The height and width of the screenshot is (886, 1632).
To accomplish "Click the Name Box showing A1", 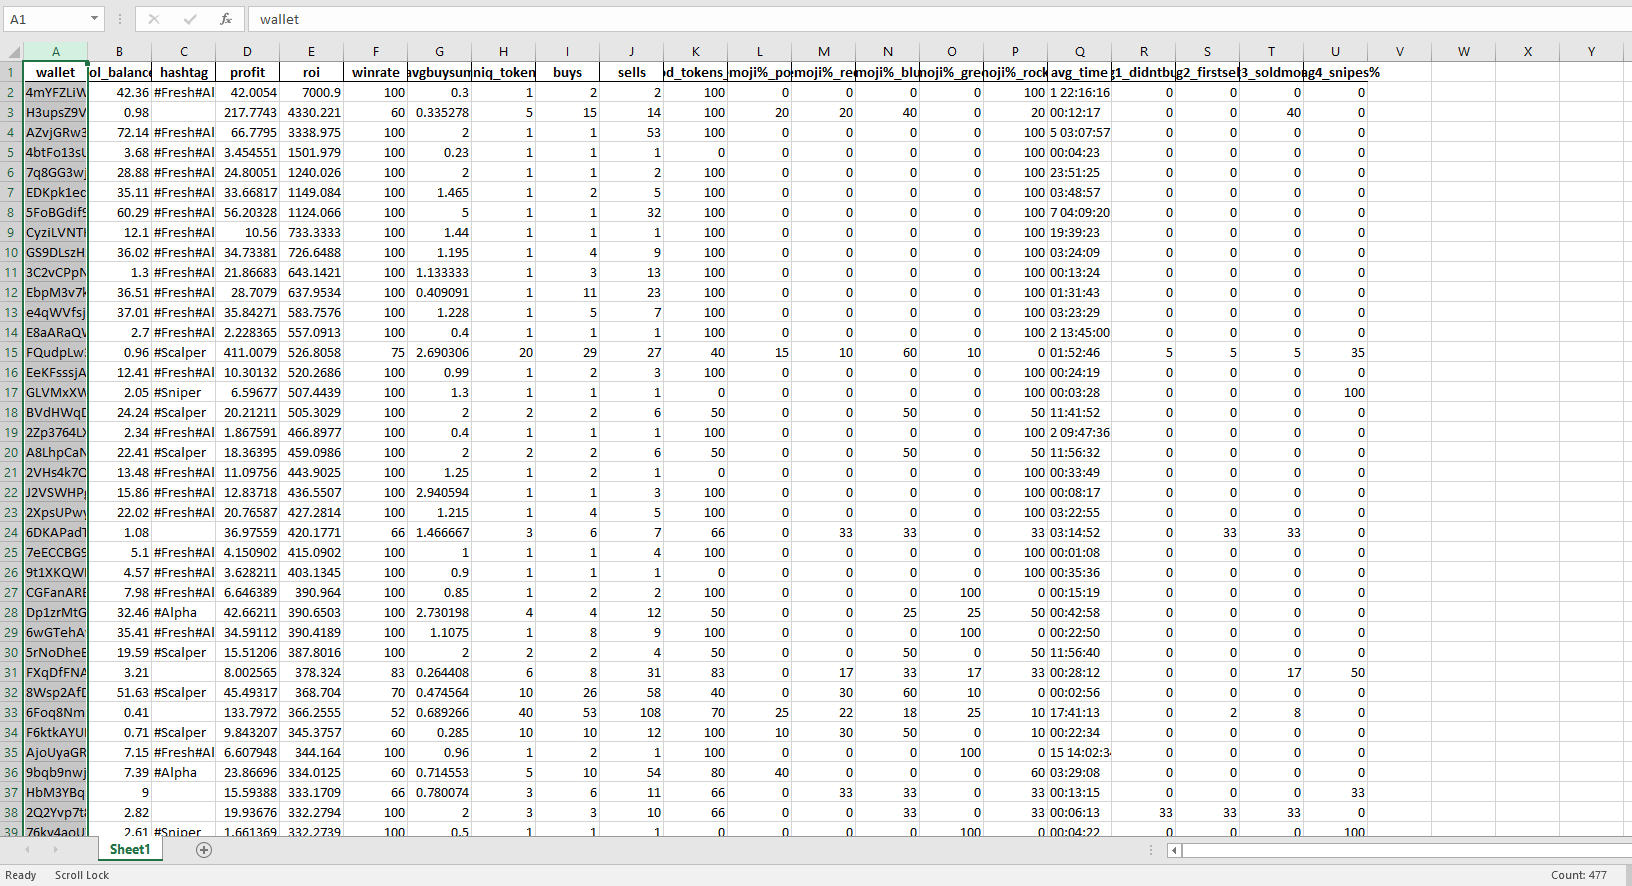I will pos(45,19).
